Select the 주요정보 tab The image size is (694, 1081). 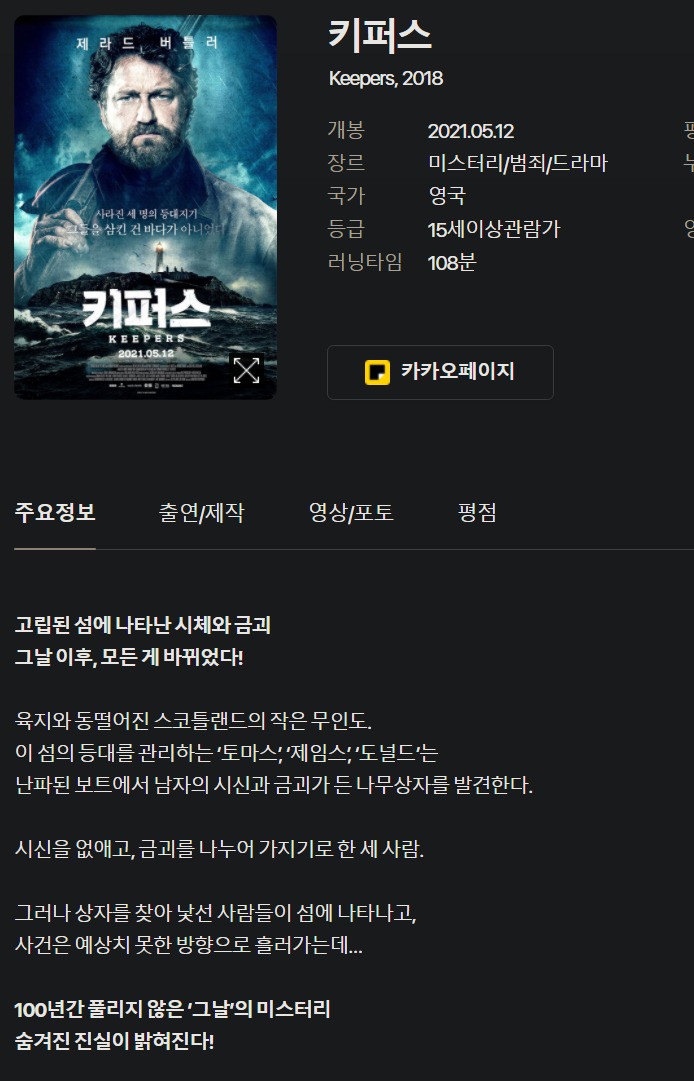point(54,513)
